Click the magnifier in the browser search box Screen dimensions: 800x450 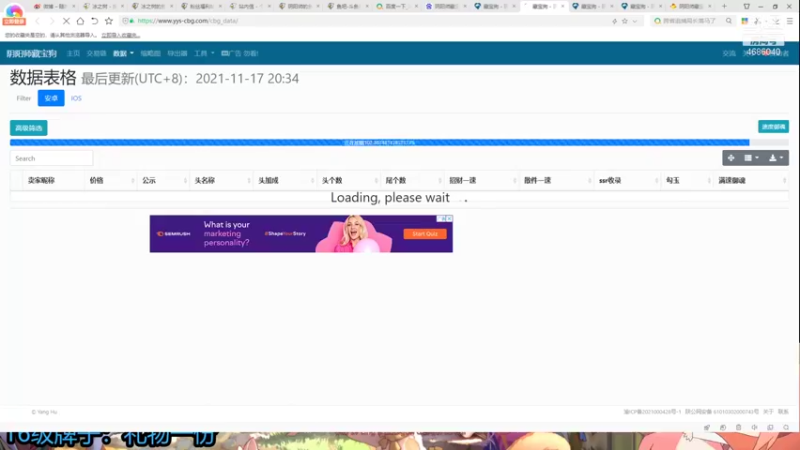click(x=729, y=21)
